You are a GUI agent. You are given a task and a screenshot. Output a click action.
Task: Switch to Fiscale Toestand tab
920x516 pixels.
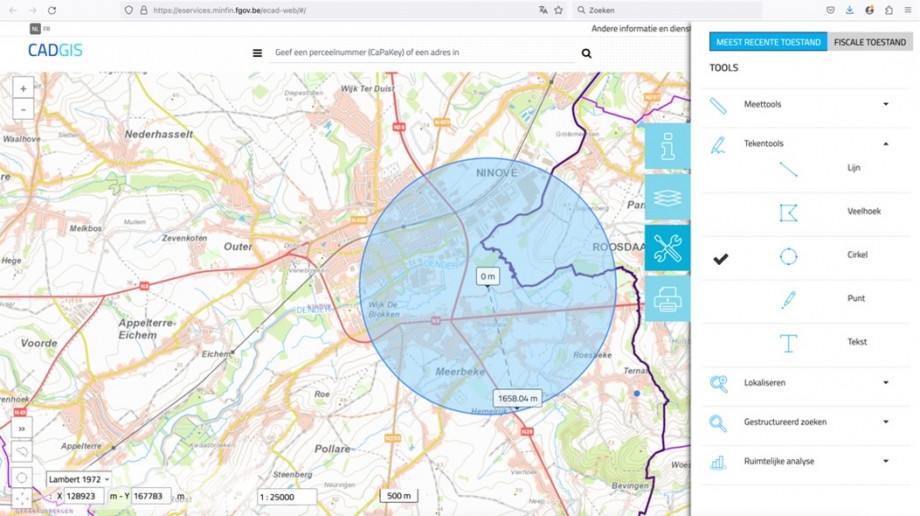[869, 42]
